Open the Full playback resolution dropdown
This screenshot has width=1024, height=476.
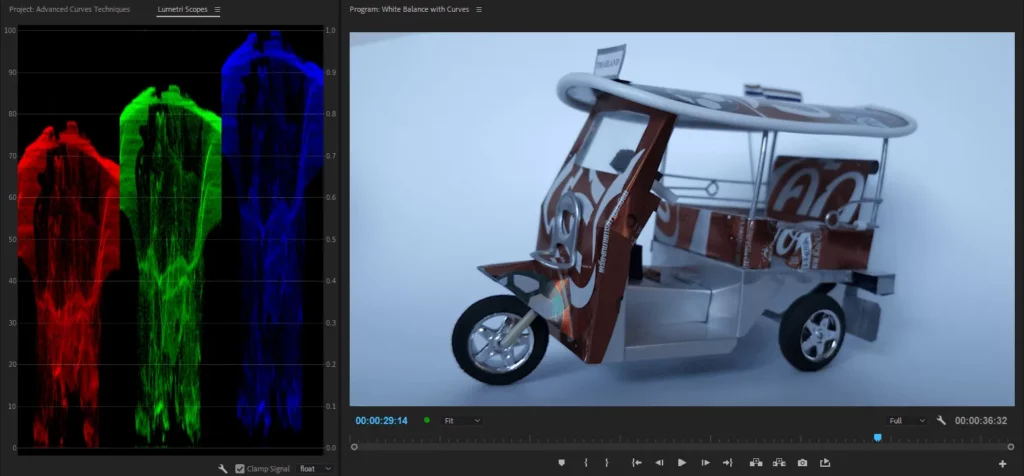click(907, 420)
